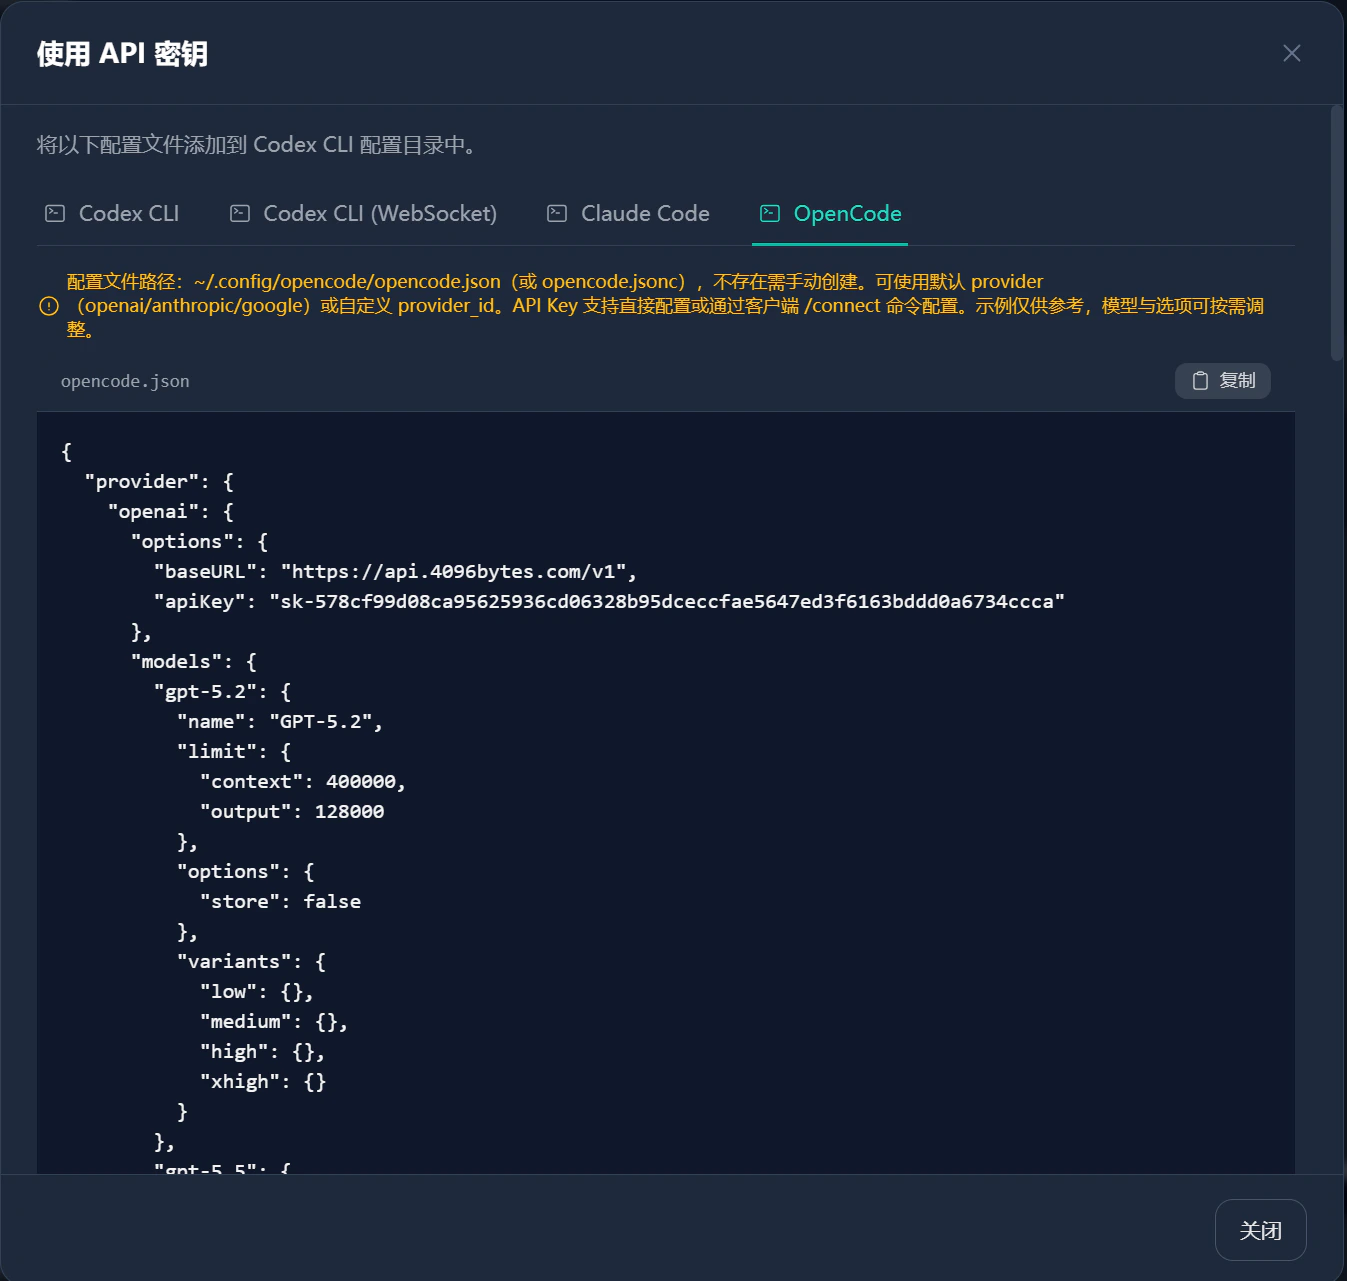Screen dimensions: 1347x1281
Task: Click the "output": 128000 line
Action: click(x=292, y=812)
